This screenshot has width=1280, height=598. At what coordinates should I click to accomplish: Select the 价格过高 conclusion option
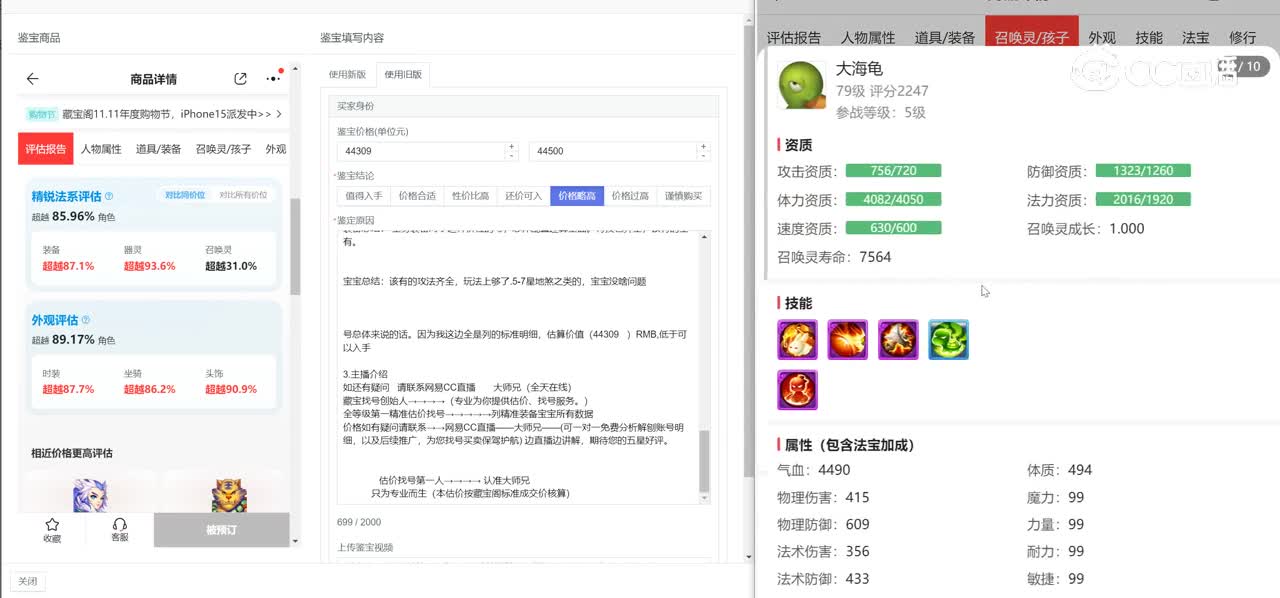pyautogui.click(x=630, y=196)
